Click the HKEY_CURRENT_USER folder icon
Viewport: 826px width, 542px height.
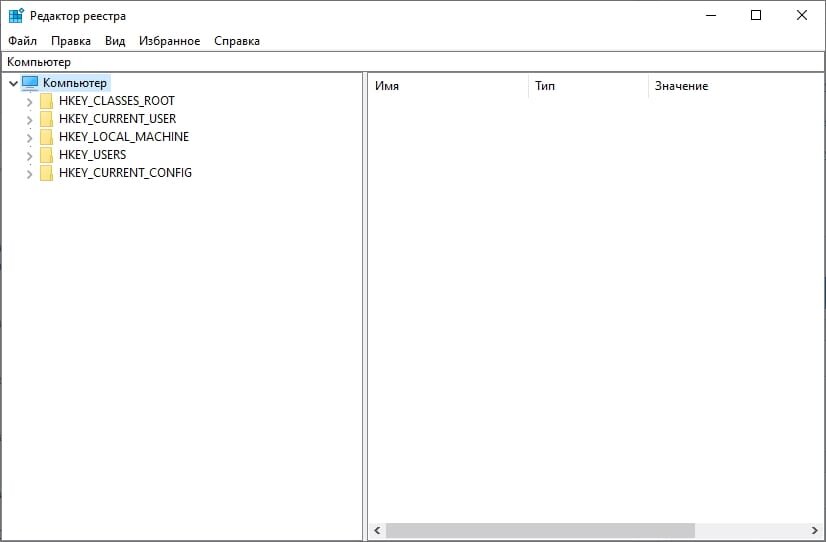tap(46, 119)
